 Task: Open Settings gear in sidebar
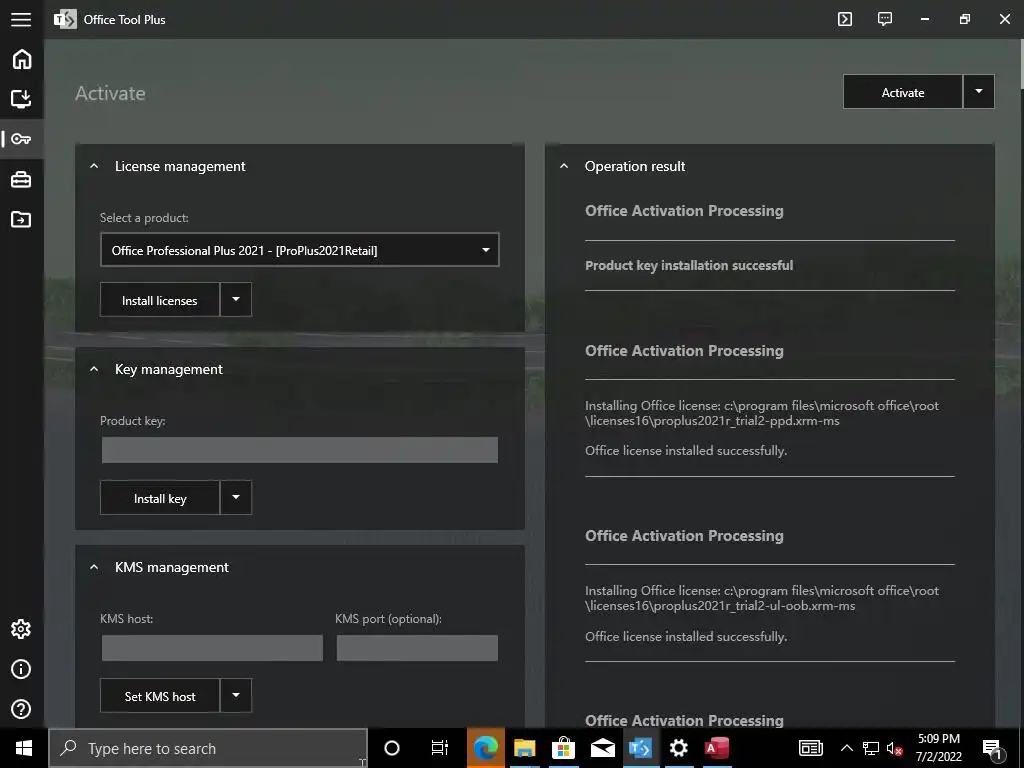click(x=21, y=629)
